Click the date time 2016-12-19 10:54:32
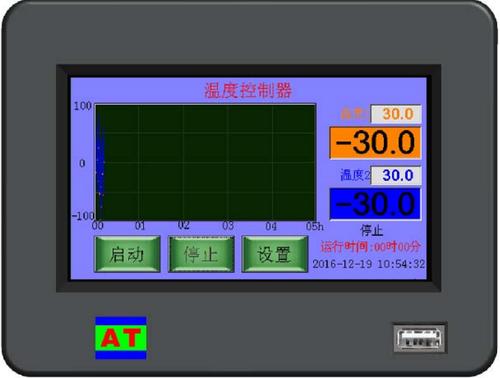This screenshot has width=500, height=378. 369,264
